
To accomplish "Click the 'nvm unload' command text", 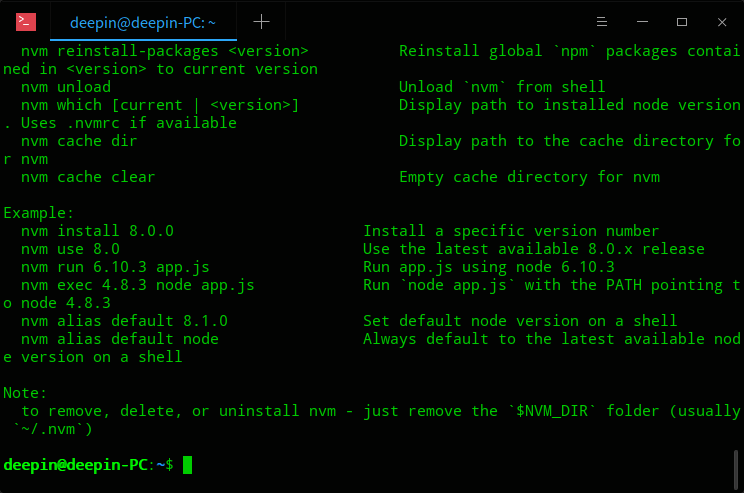I will point(66,87).
